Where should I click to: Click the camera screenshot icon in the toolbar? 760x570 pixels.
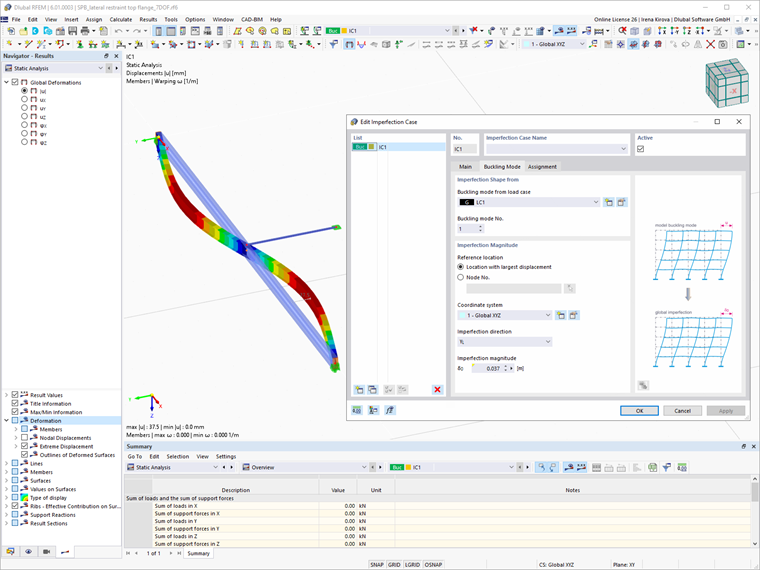[723, 44]
